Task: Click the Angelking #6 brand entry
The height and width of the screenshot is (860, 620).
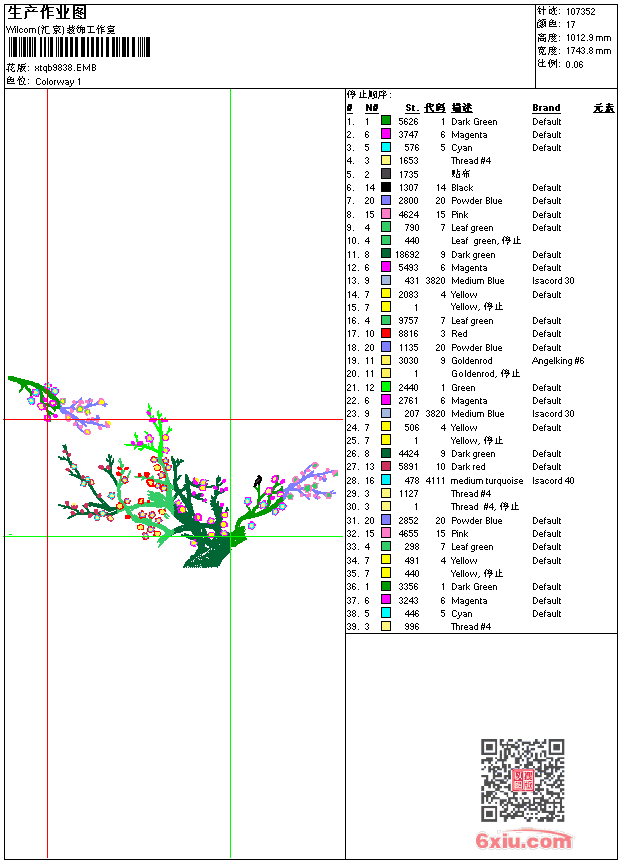Action: coord(558,361)
